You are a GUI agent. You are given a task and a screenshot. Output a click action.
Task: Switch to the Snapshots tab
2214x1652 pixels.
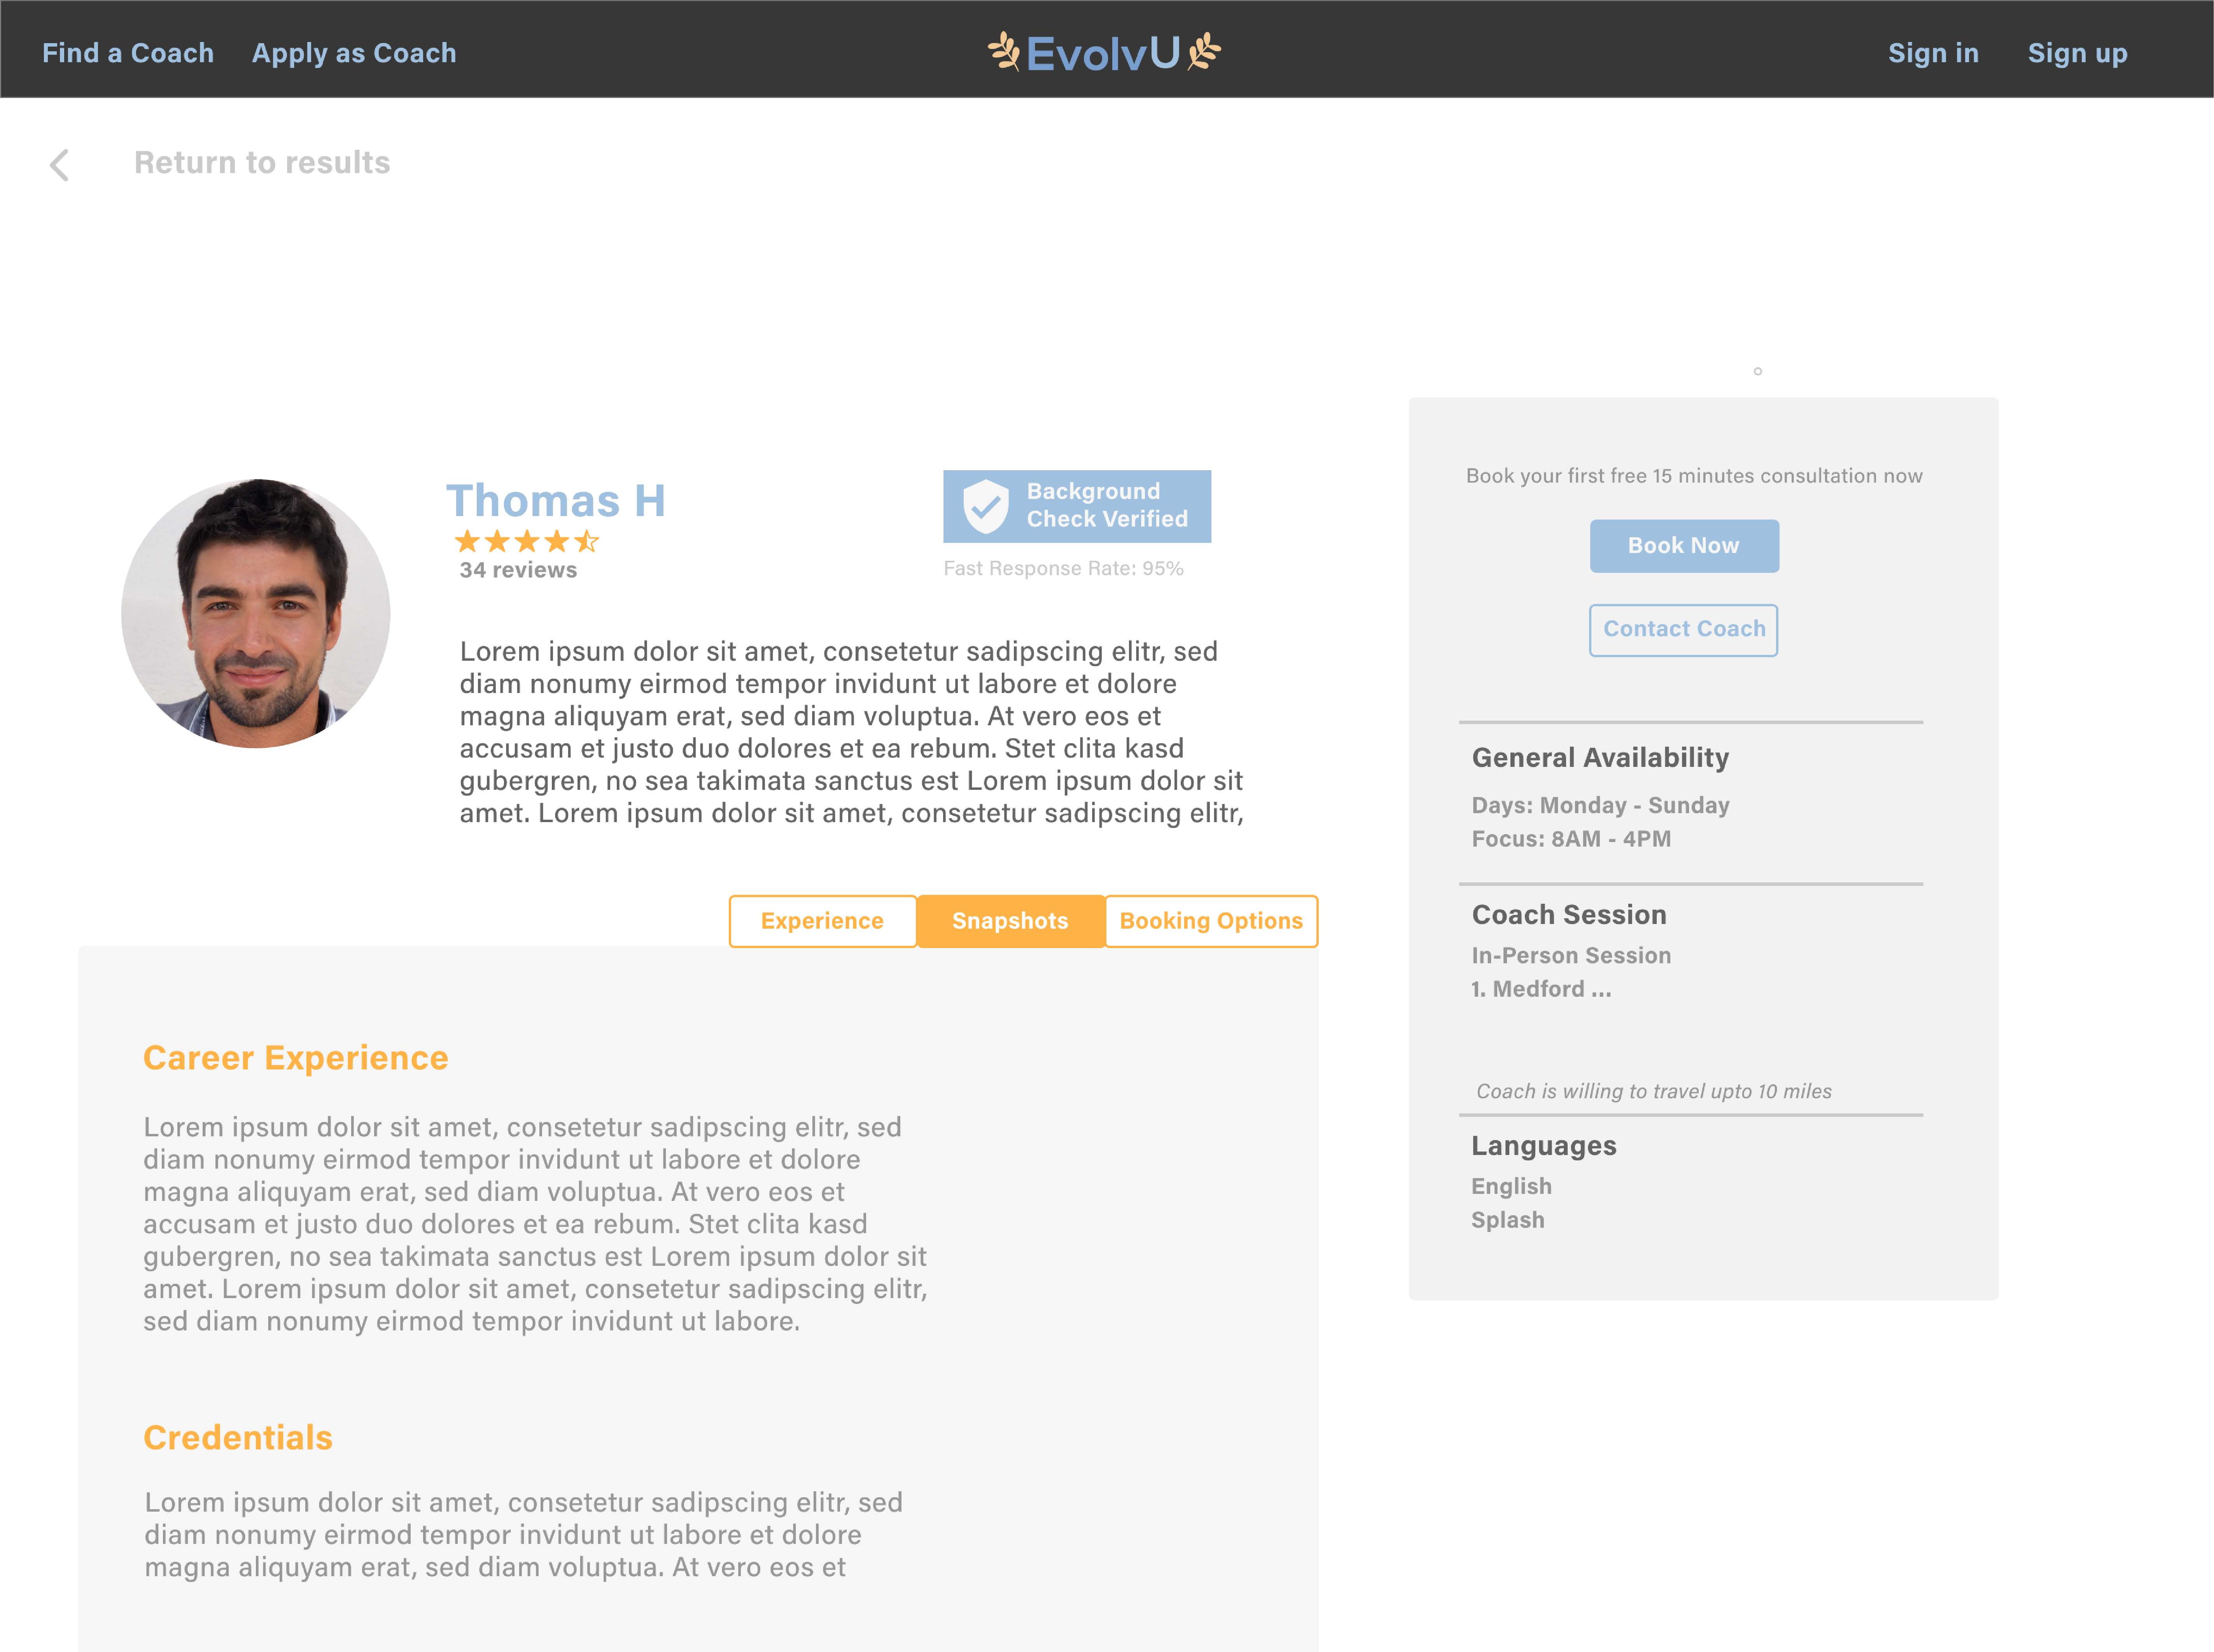click(x=1010, y=921)
